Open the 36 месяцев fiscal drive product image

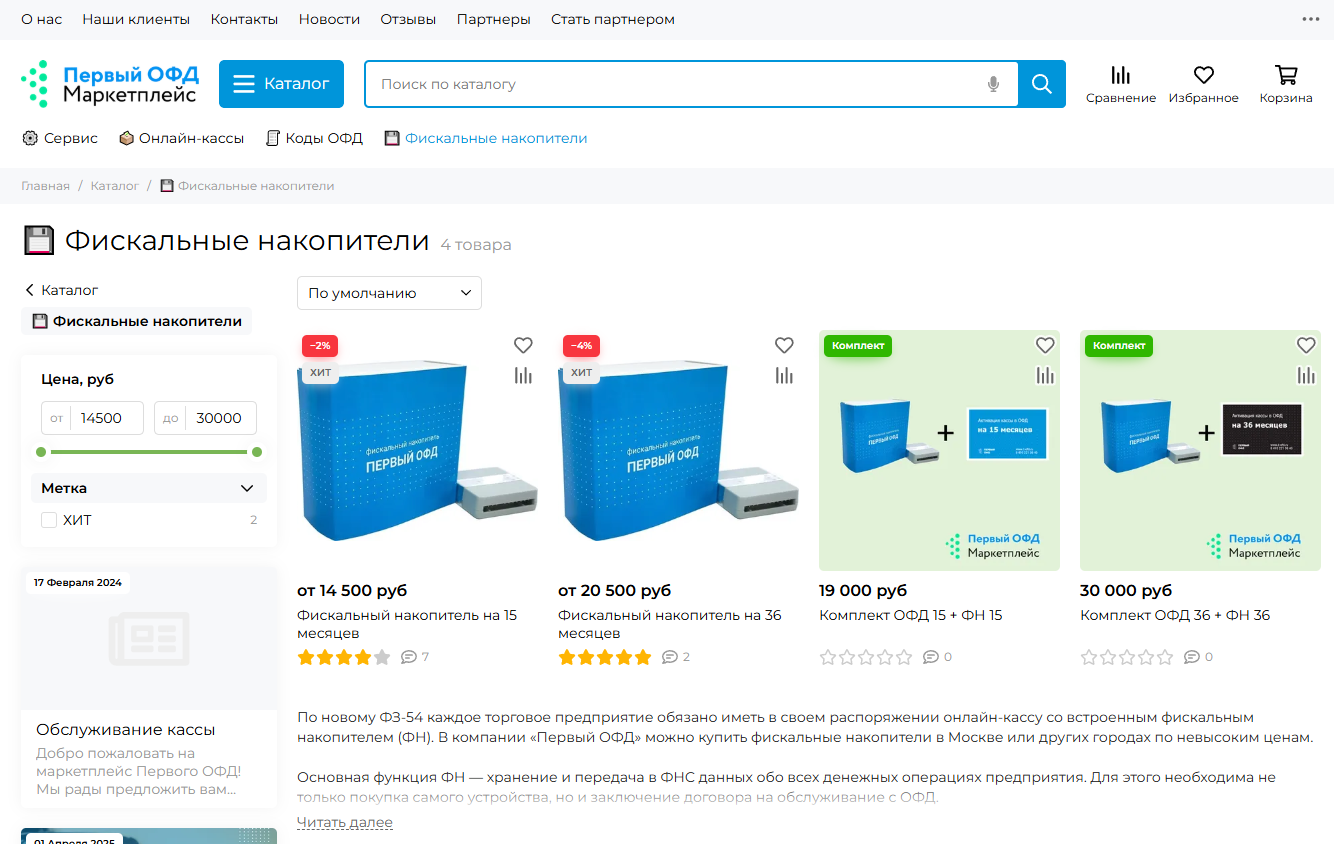[x=679, y=451]
